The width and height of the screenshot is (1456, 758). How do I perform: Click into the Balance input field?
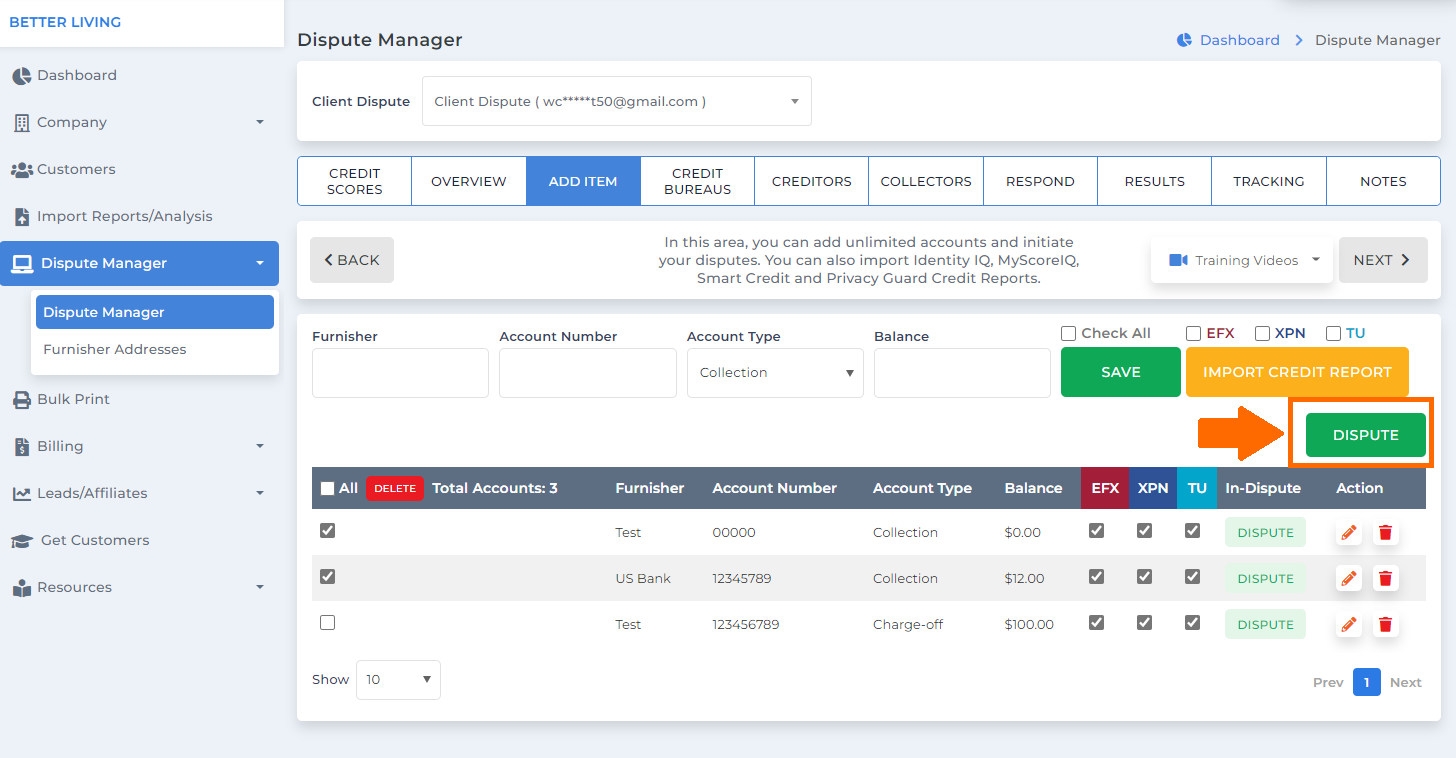click(x=962, y=373)
